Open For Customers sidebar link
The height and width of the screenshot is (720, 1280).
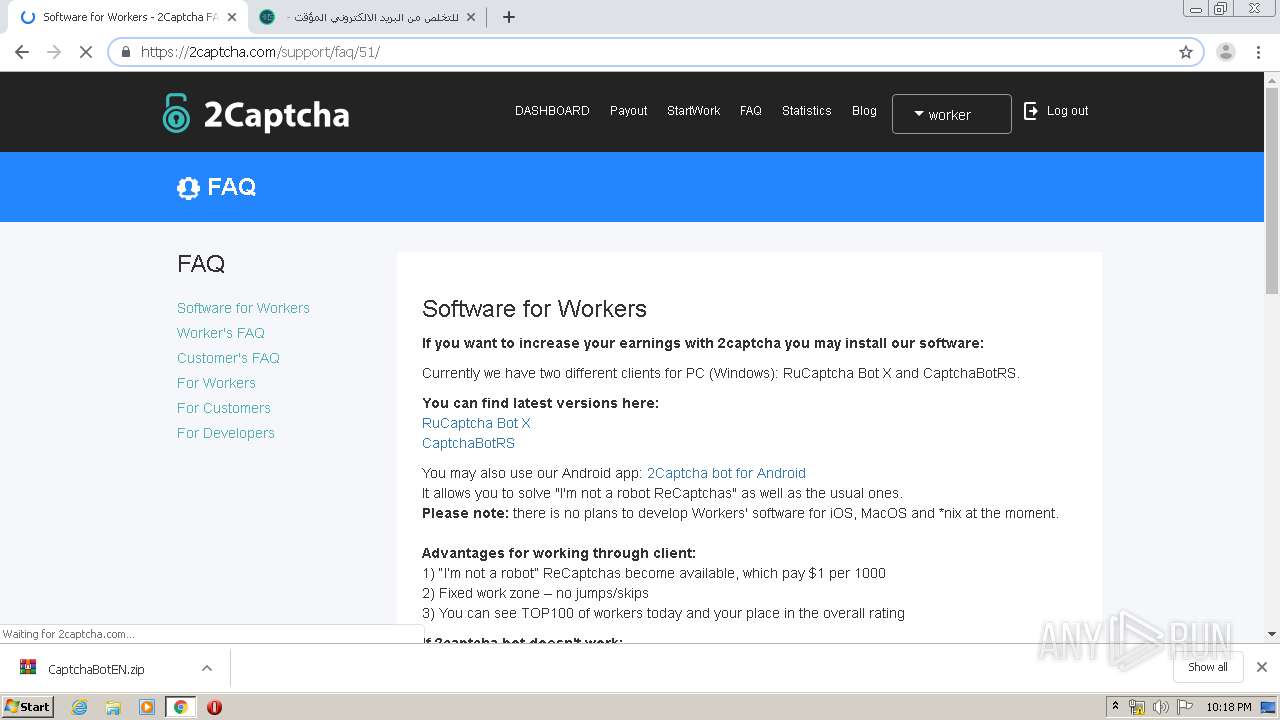pyautogui.click(x=224, y=408)
